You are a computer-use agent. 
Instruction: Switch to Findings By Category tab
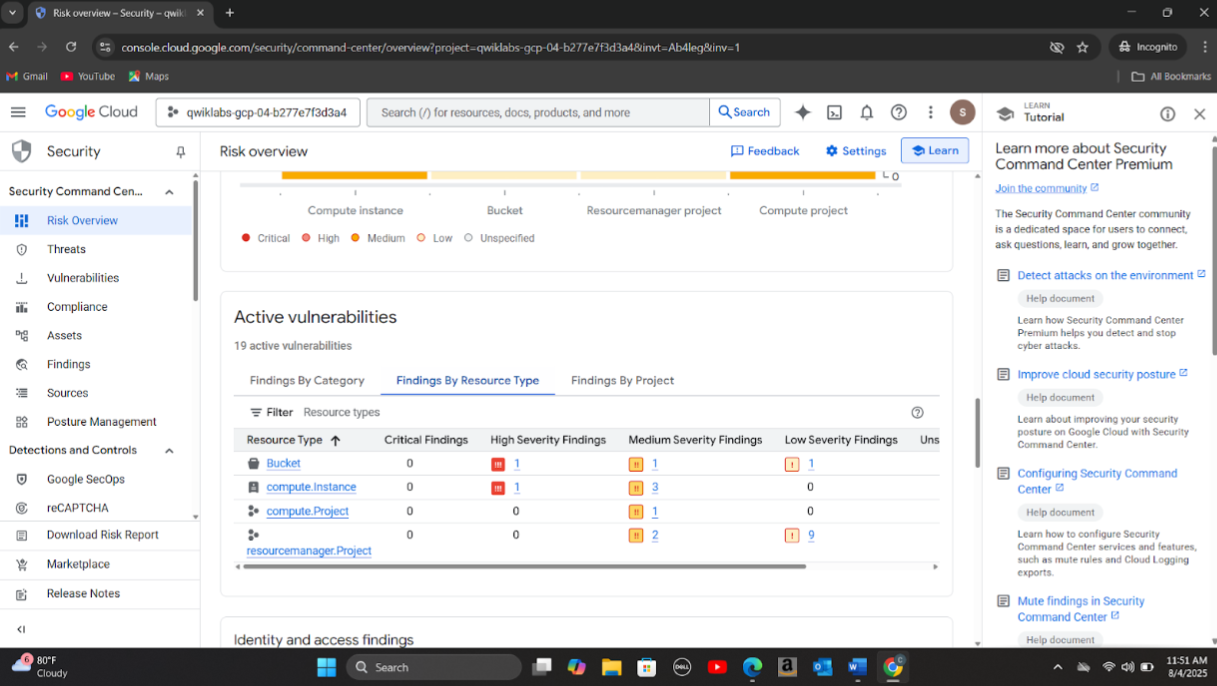(x=307, y=380)
